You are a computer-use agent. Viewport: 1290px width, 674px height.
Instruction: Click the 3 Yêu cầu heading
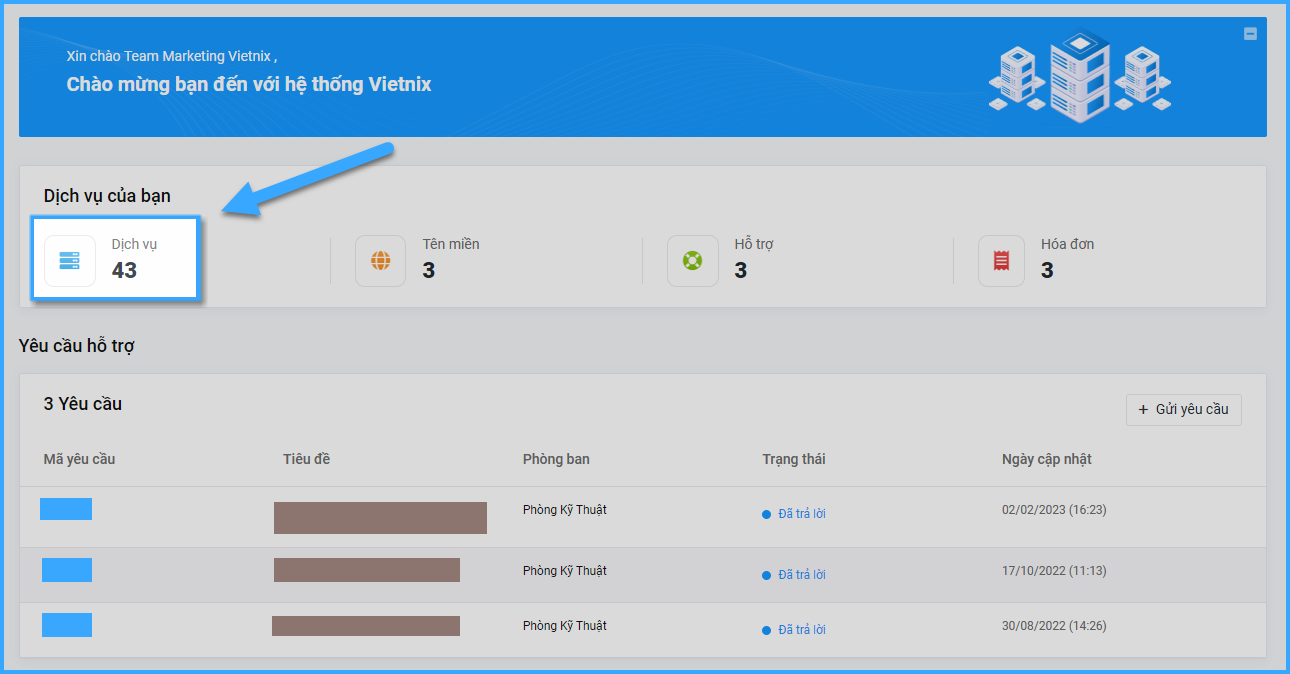coord(83,404)
